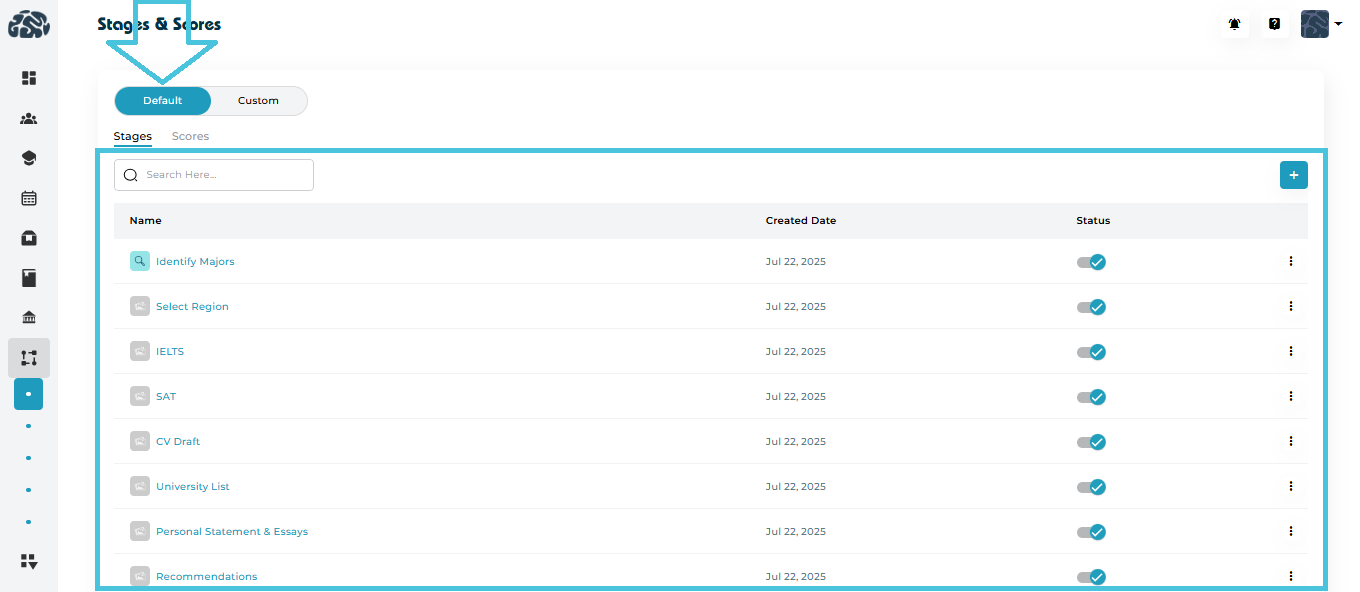Disable the IELTS stage status toggle
Image resolution: width=1360 pixels, height=592 pixels.
(1091, 352)
